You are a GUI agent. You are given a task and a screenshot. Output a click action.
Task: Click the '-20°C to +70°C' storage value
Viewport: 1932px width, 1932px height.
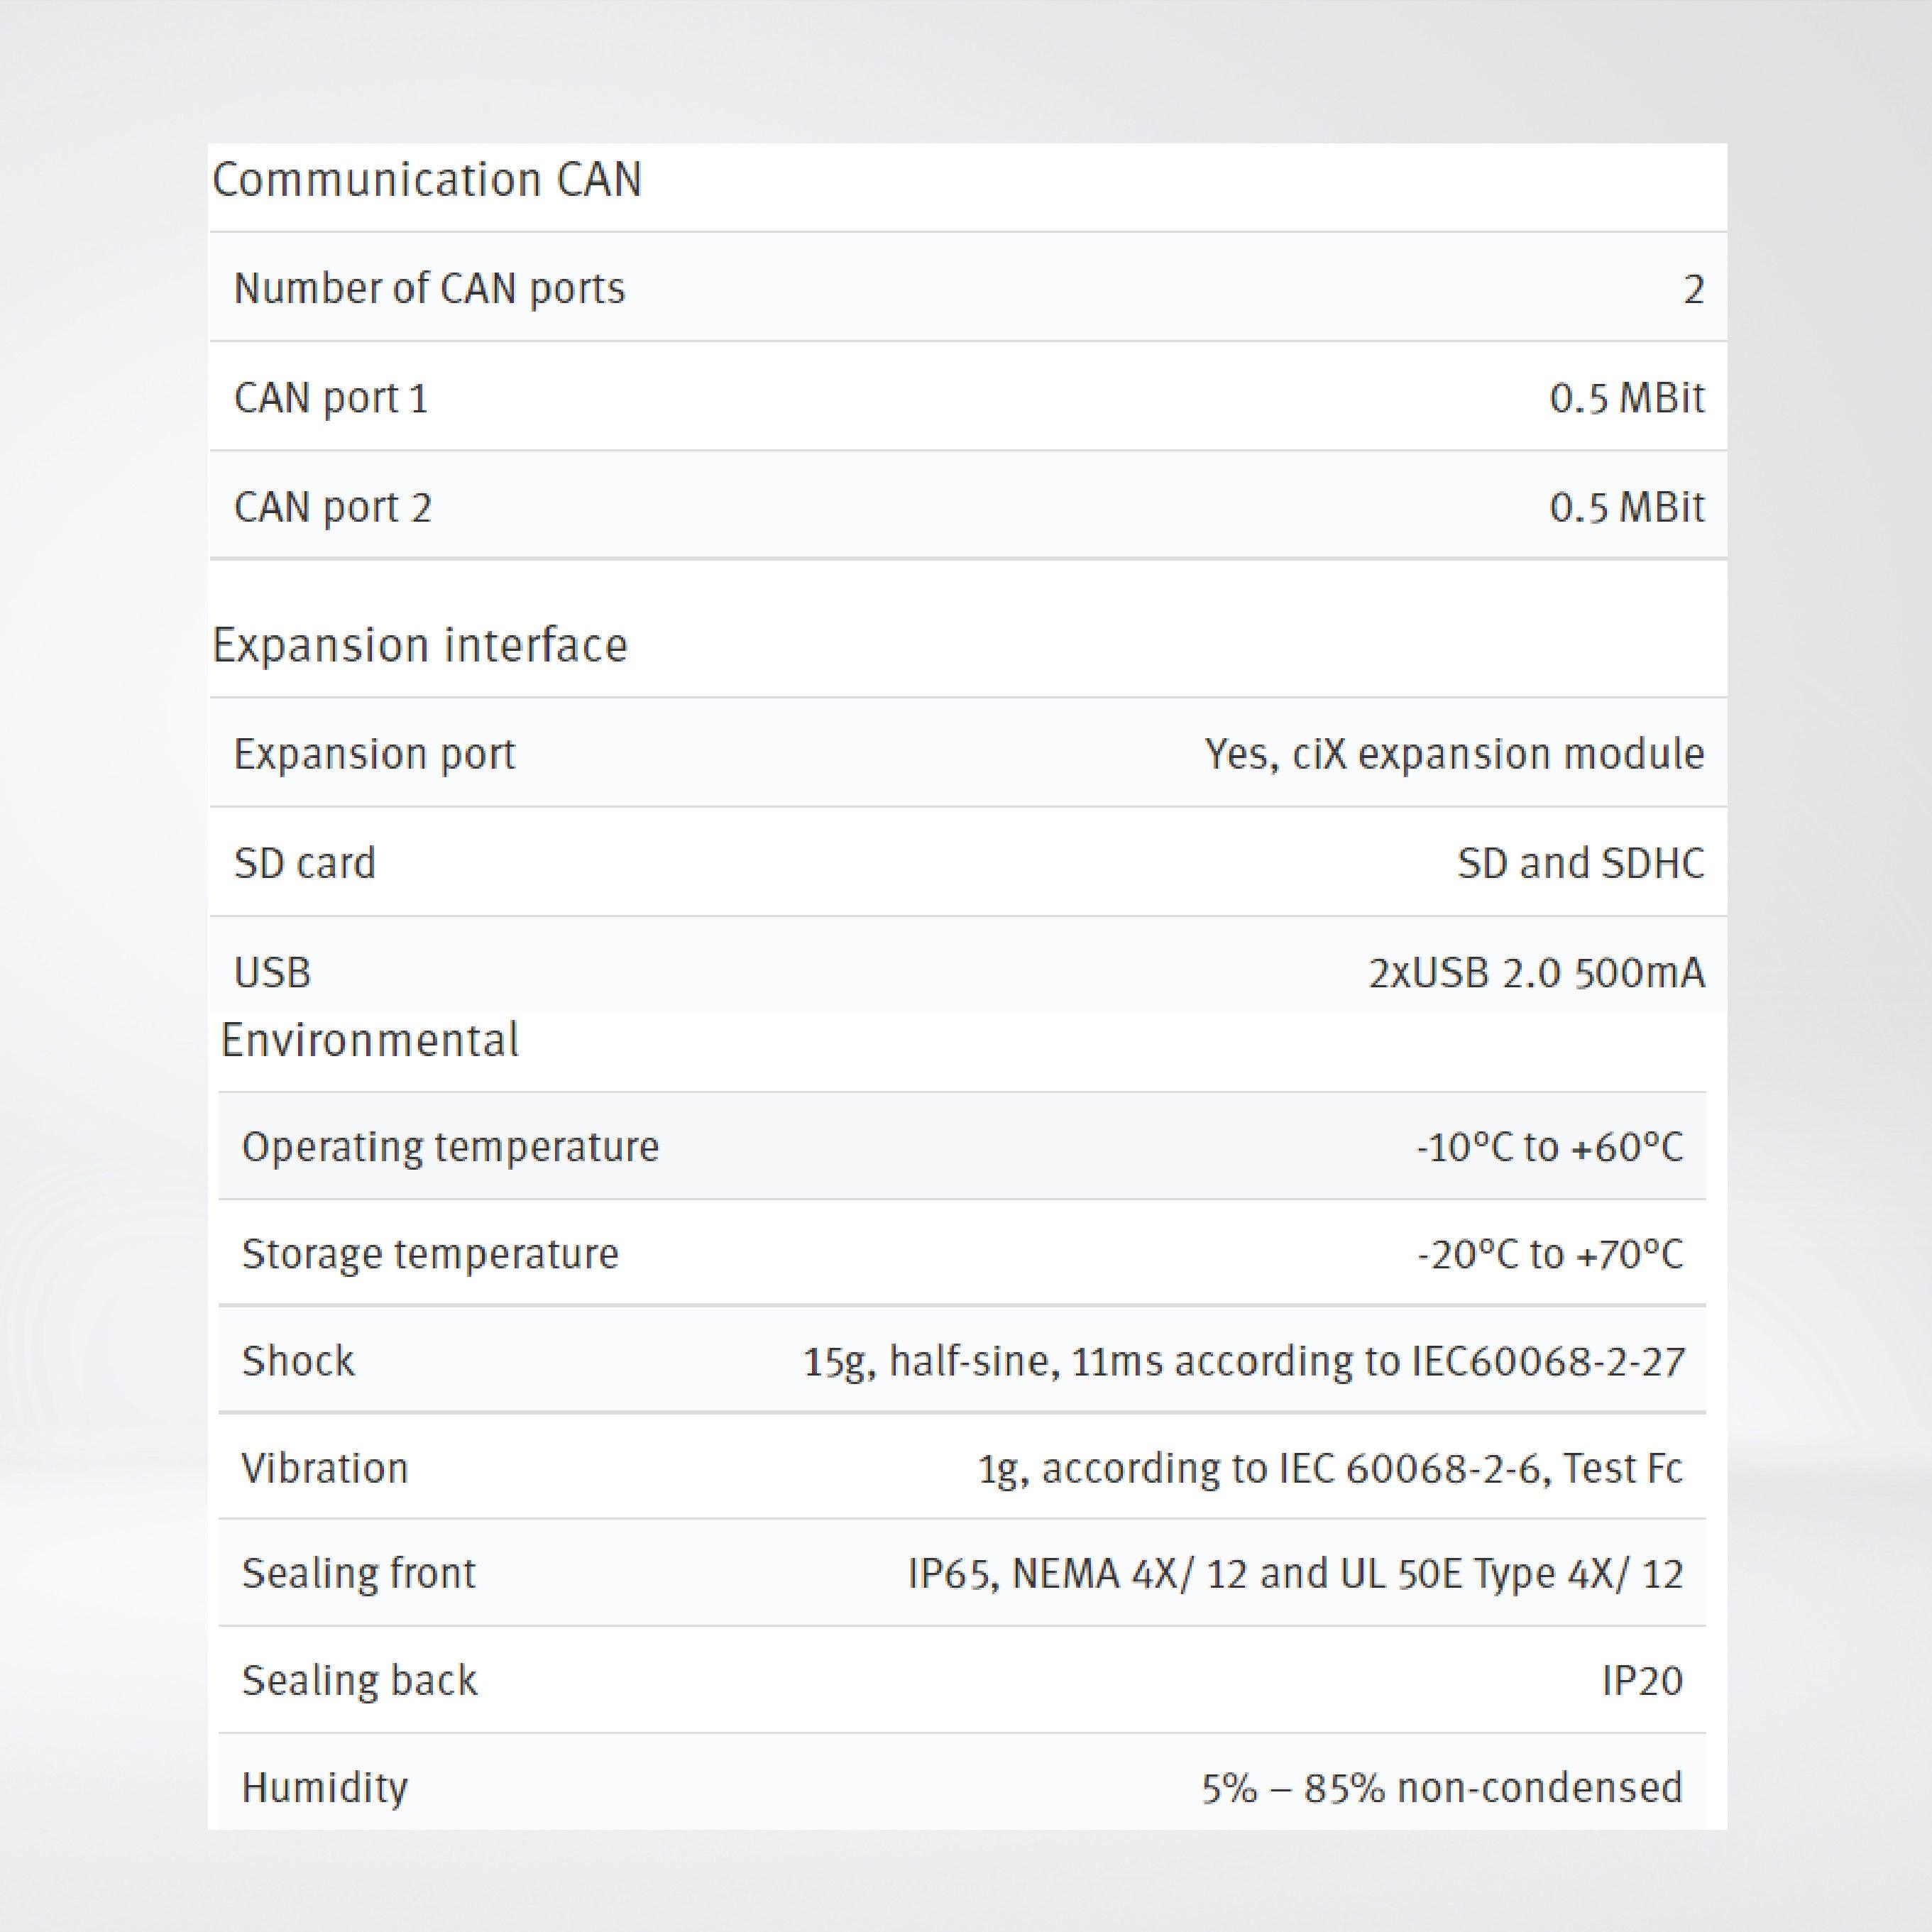point(1550,1254)
